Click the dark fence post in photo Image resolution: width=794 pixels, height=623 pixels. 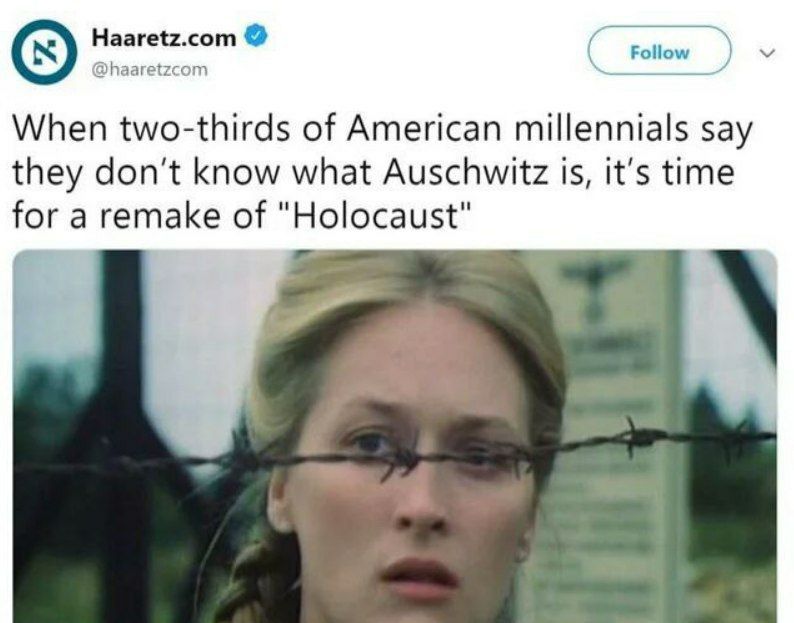pyautogui.click(x=121, y=436)
